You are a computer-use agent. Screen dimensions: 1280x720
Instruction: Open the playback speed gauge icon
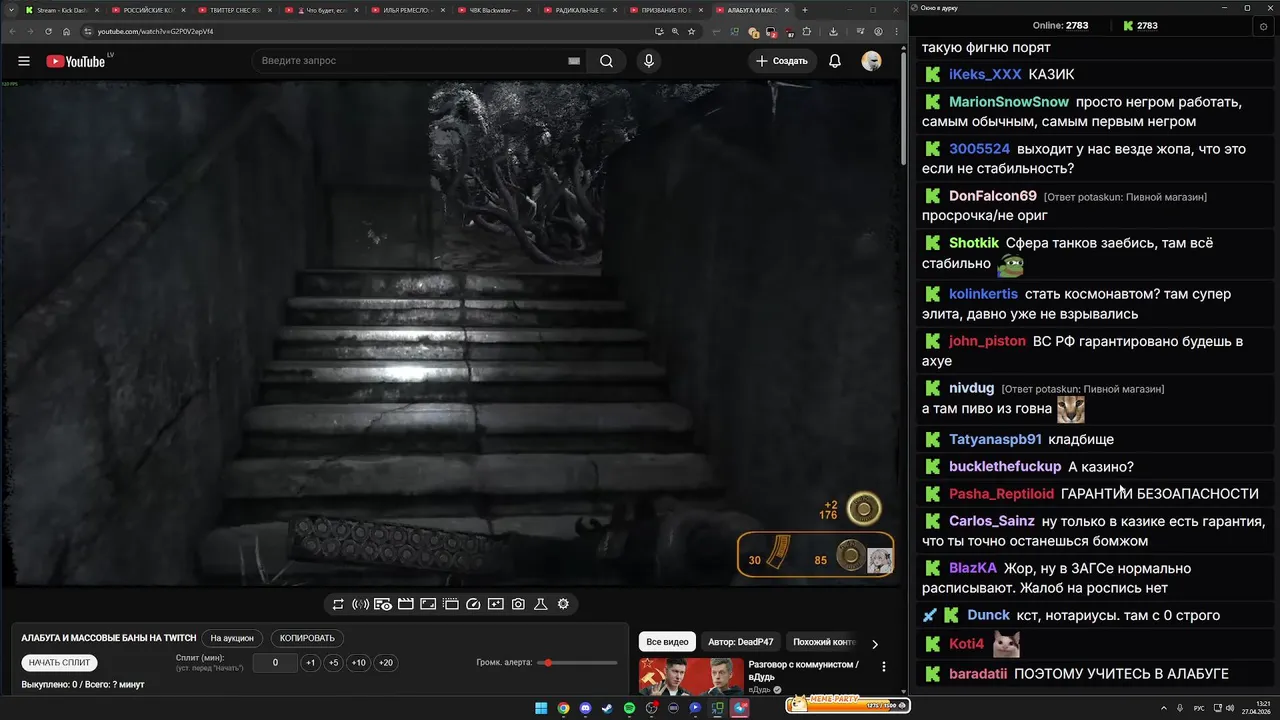click(474, 604)
